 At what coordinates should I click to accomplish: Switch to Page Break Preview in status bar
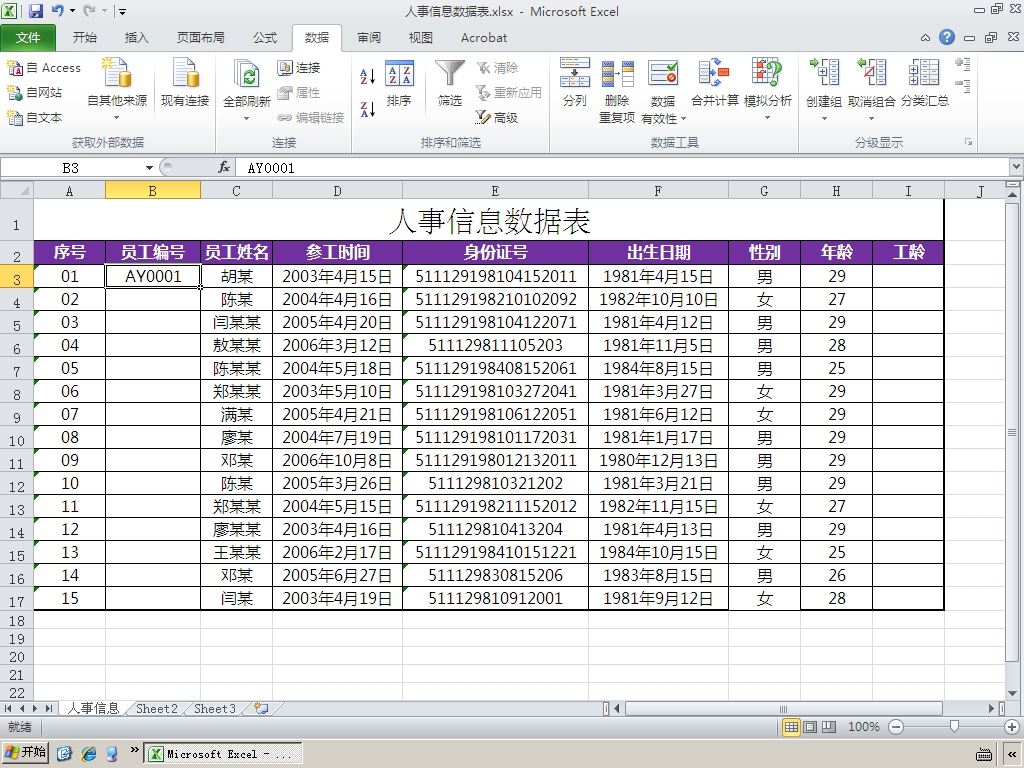(x=829, y=727)
